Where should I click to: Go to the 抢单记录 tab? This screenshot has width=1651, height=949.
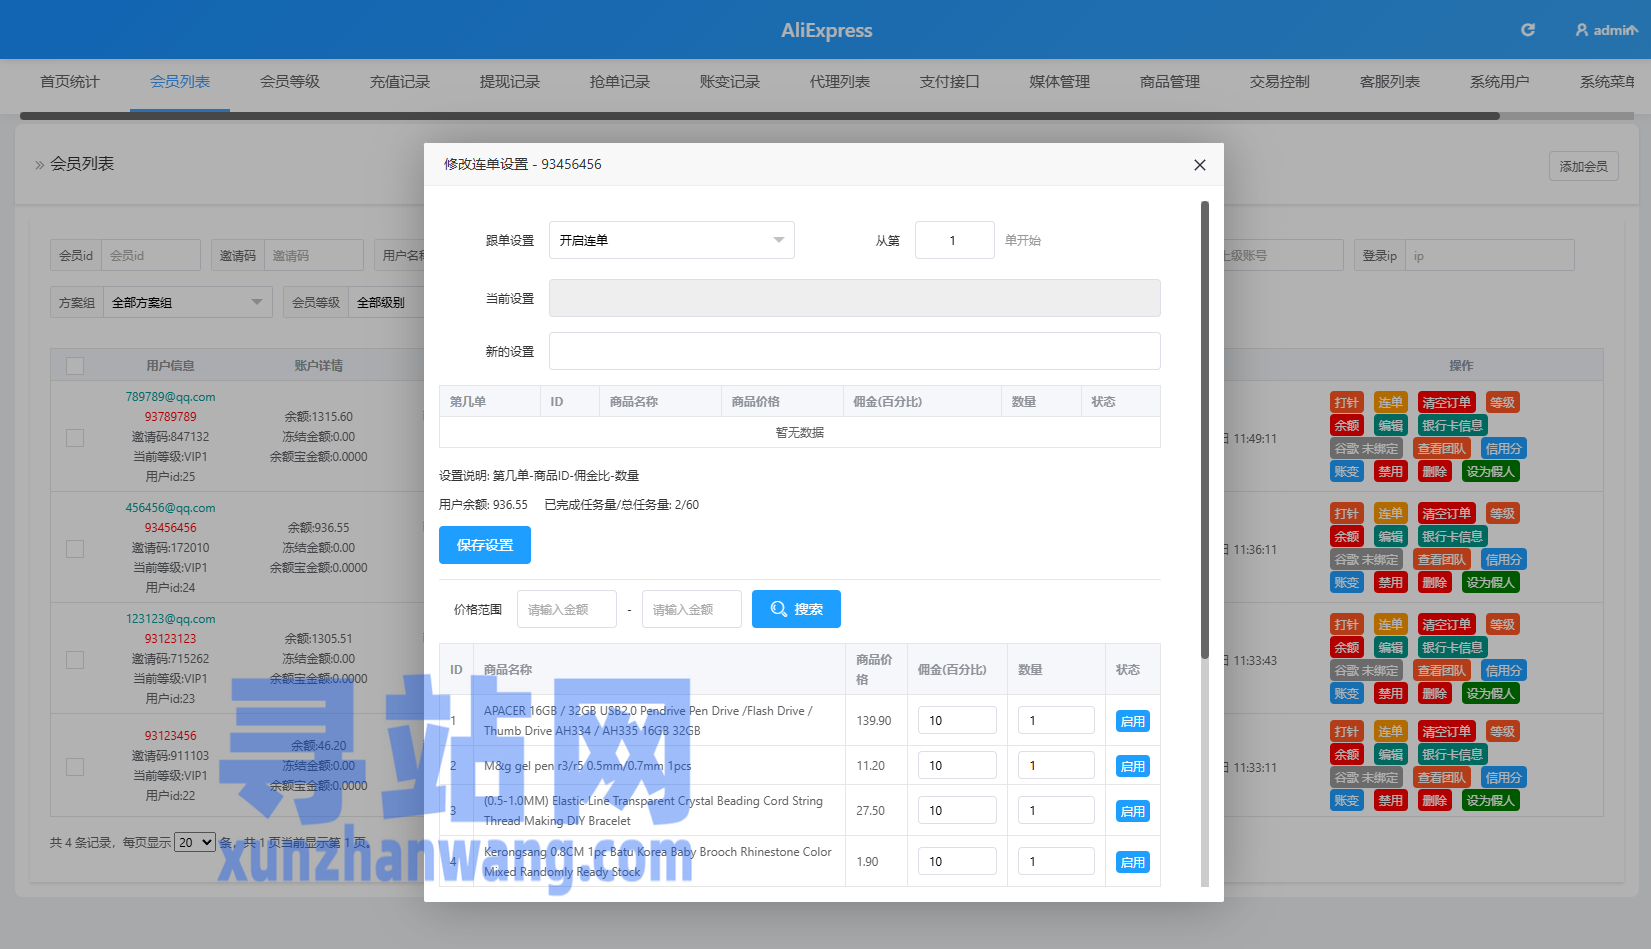[620, 82]
